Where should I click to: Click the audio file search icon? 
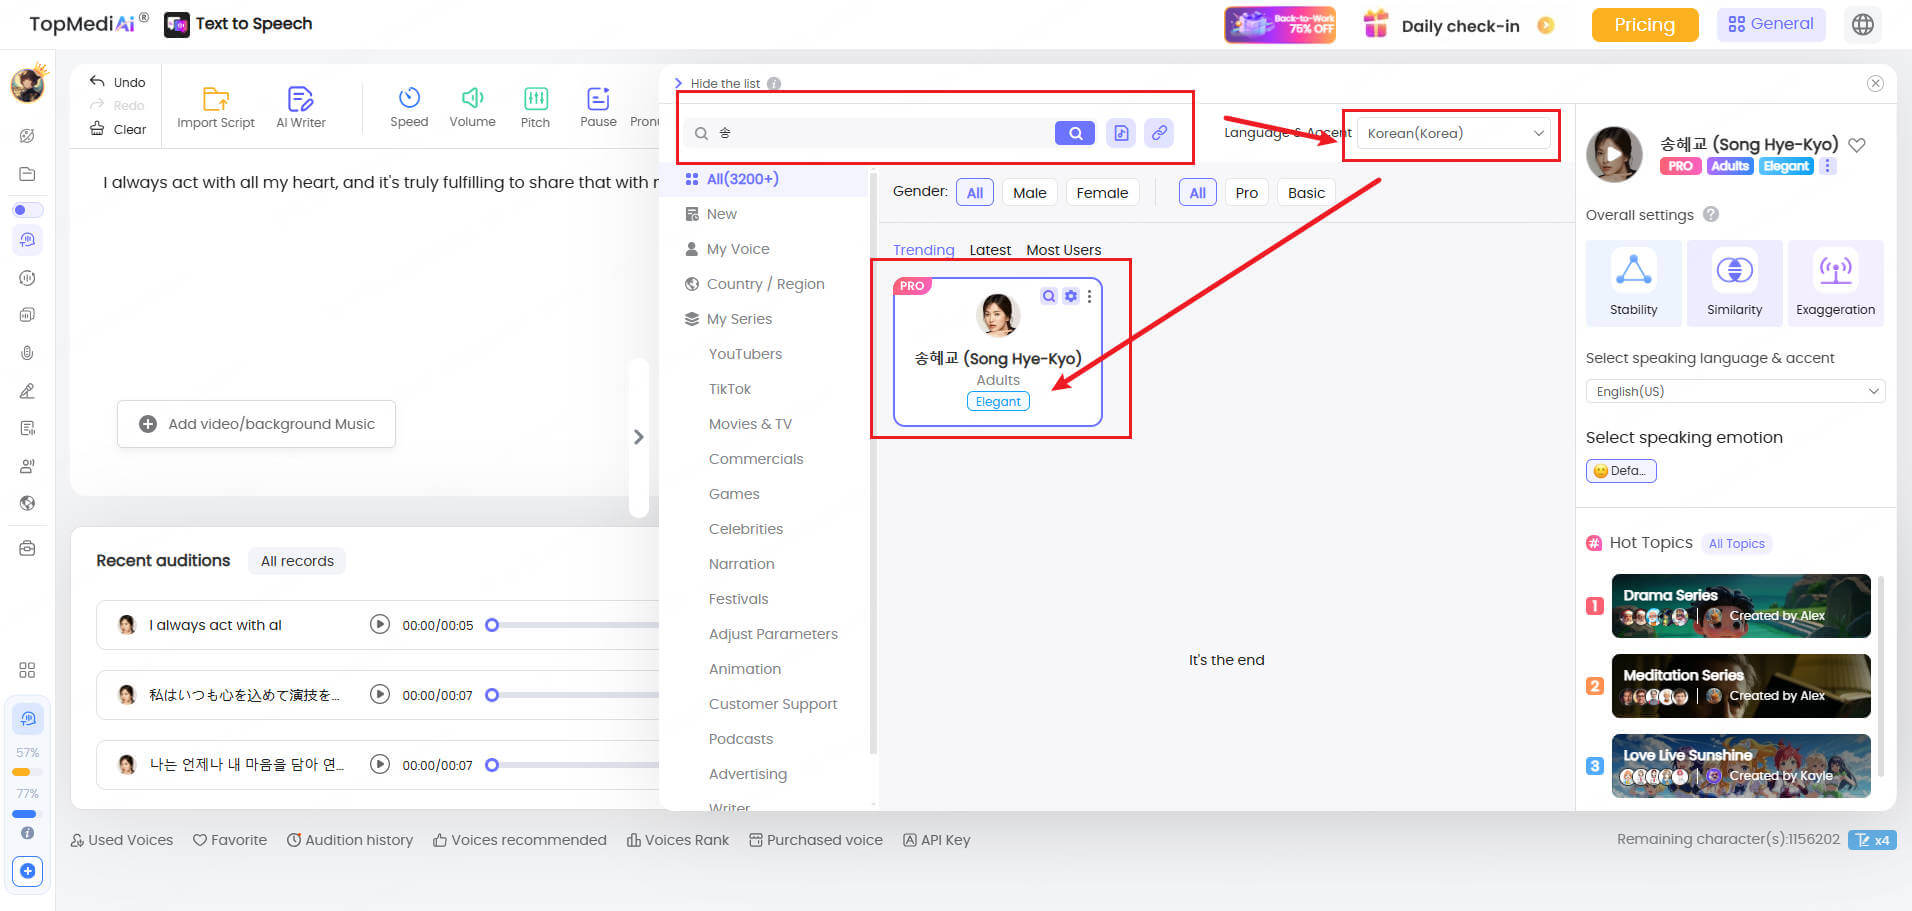coord(1121,133)
